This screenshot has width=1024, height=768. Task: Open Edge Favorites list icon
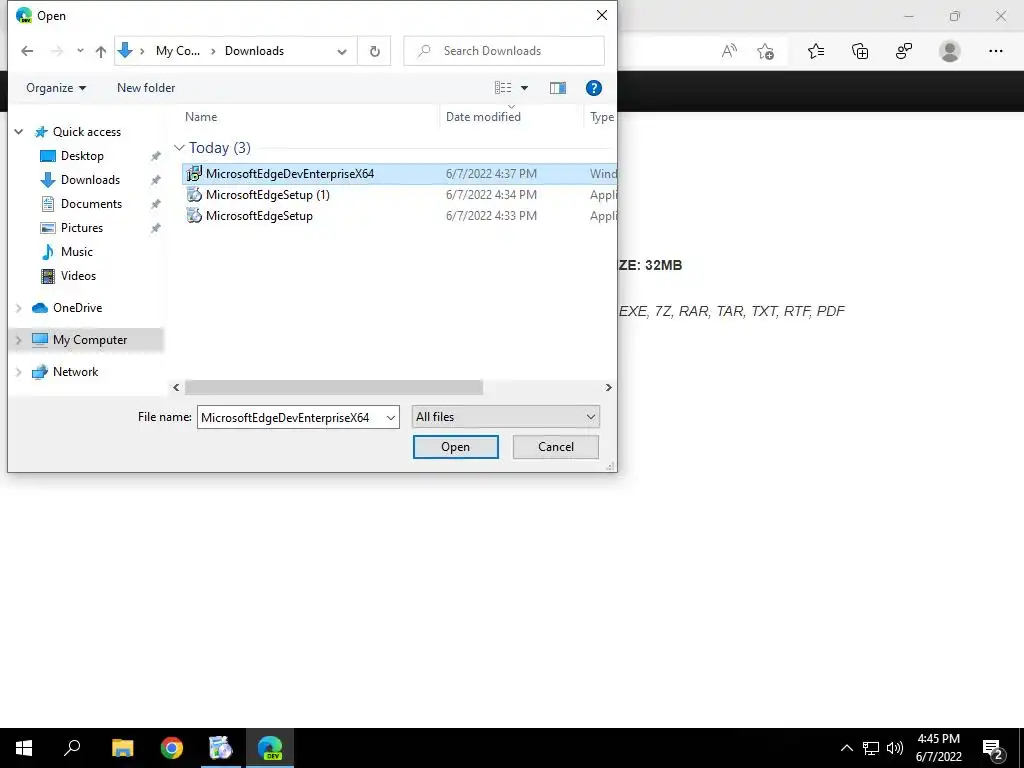(x=816, y=51)
